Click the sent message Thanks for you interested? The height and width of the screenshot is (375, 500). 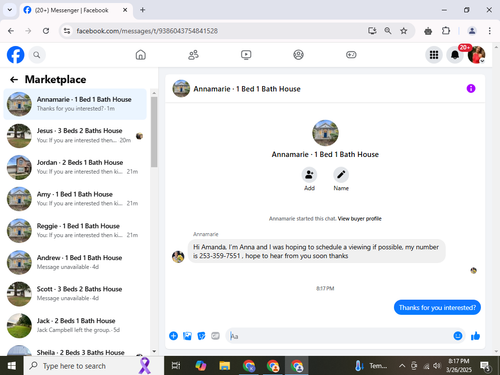coord(437,307)
